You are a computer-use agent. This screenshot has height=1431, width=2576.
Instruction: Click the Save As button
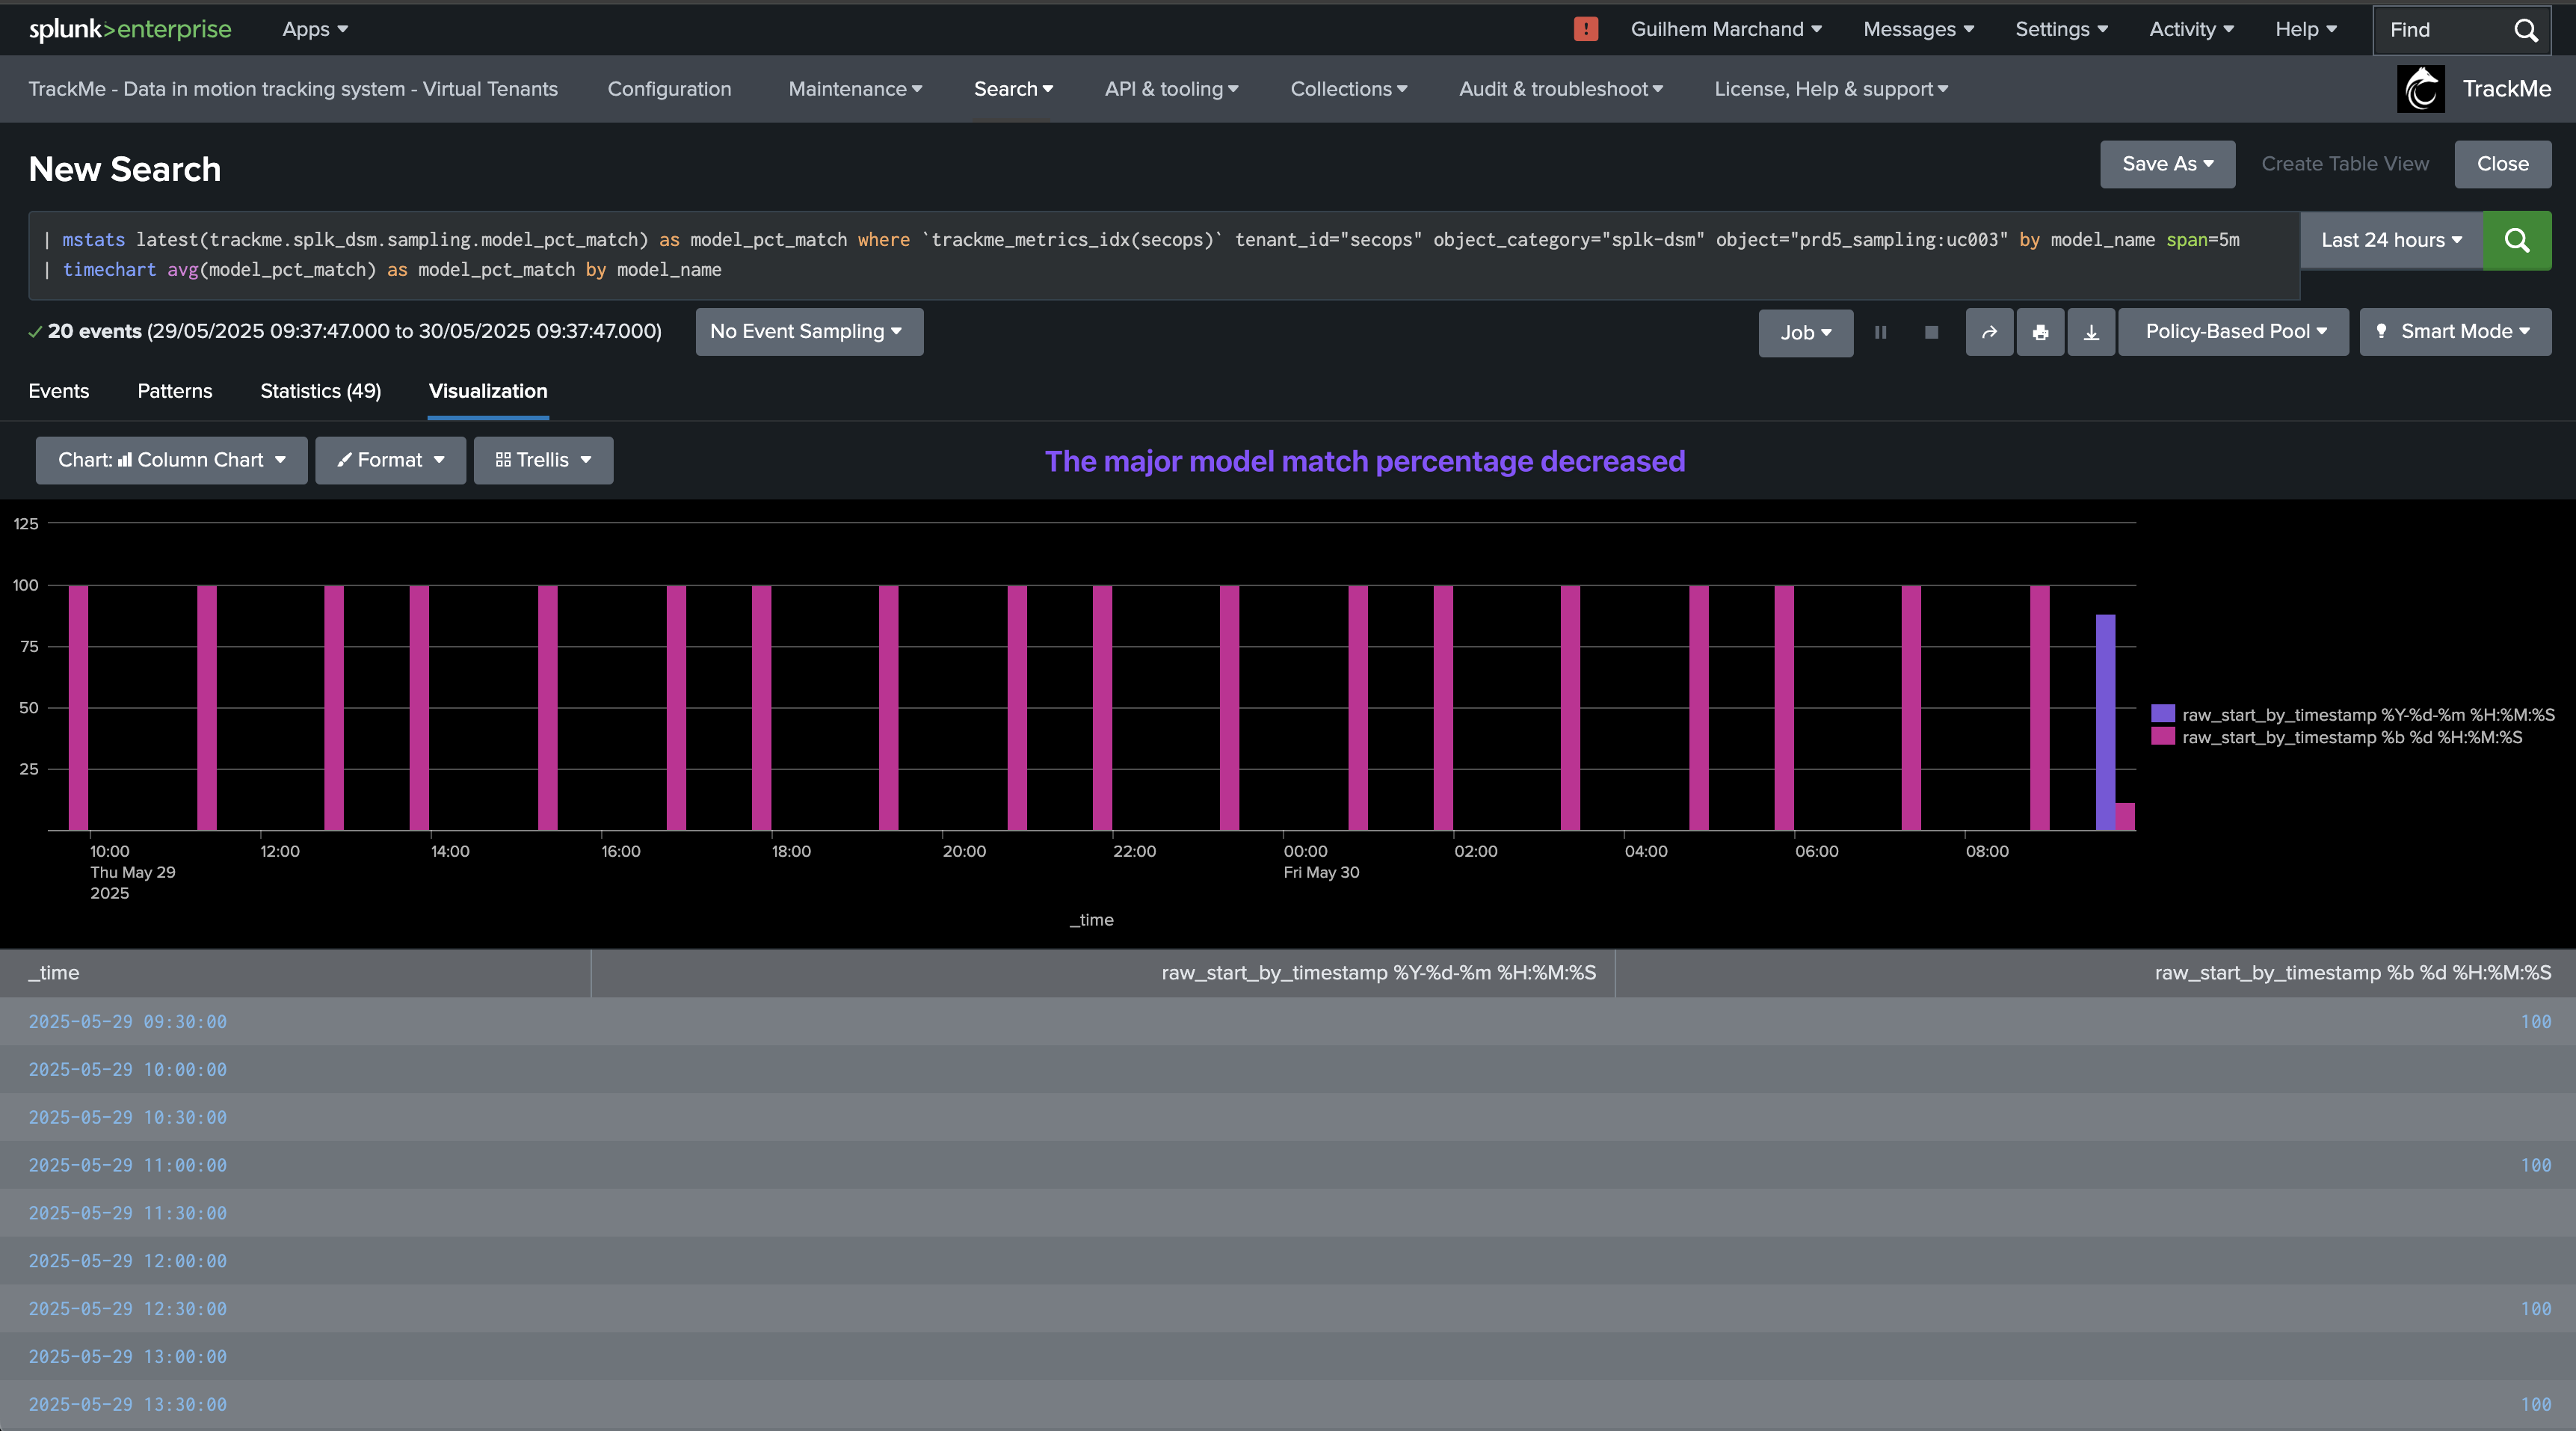coord(2167,164)
